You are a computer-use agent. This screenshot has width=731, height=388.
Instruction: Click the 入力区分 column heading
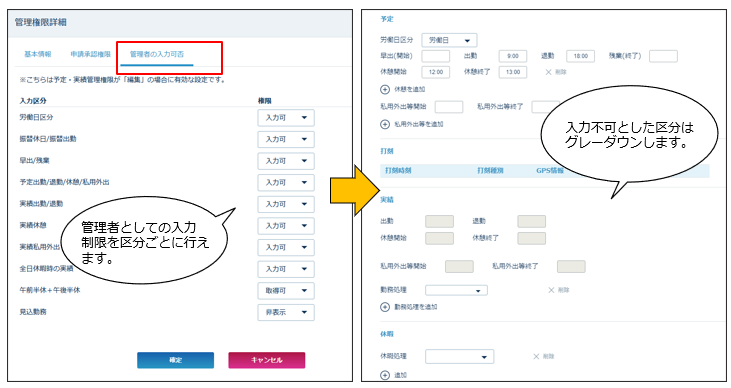pos(33,101)
